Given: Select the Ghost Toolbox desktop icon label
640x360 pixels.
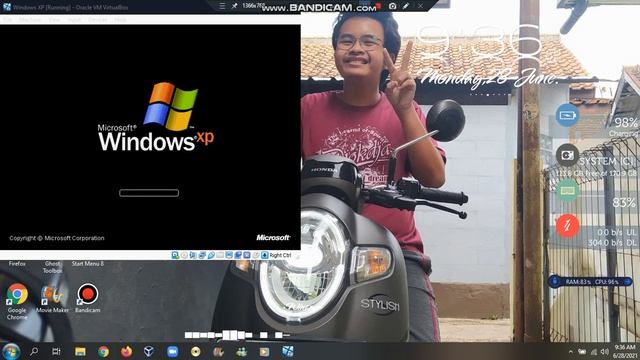Looking at the screenshot, I should 52,267.
